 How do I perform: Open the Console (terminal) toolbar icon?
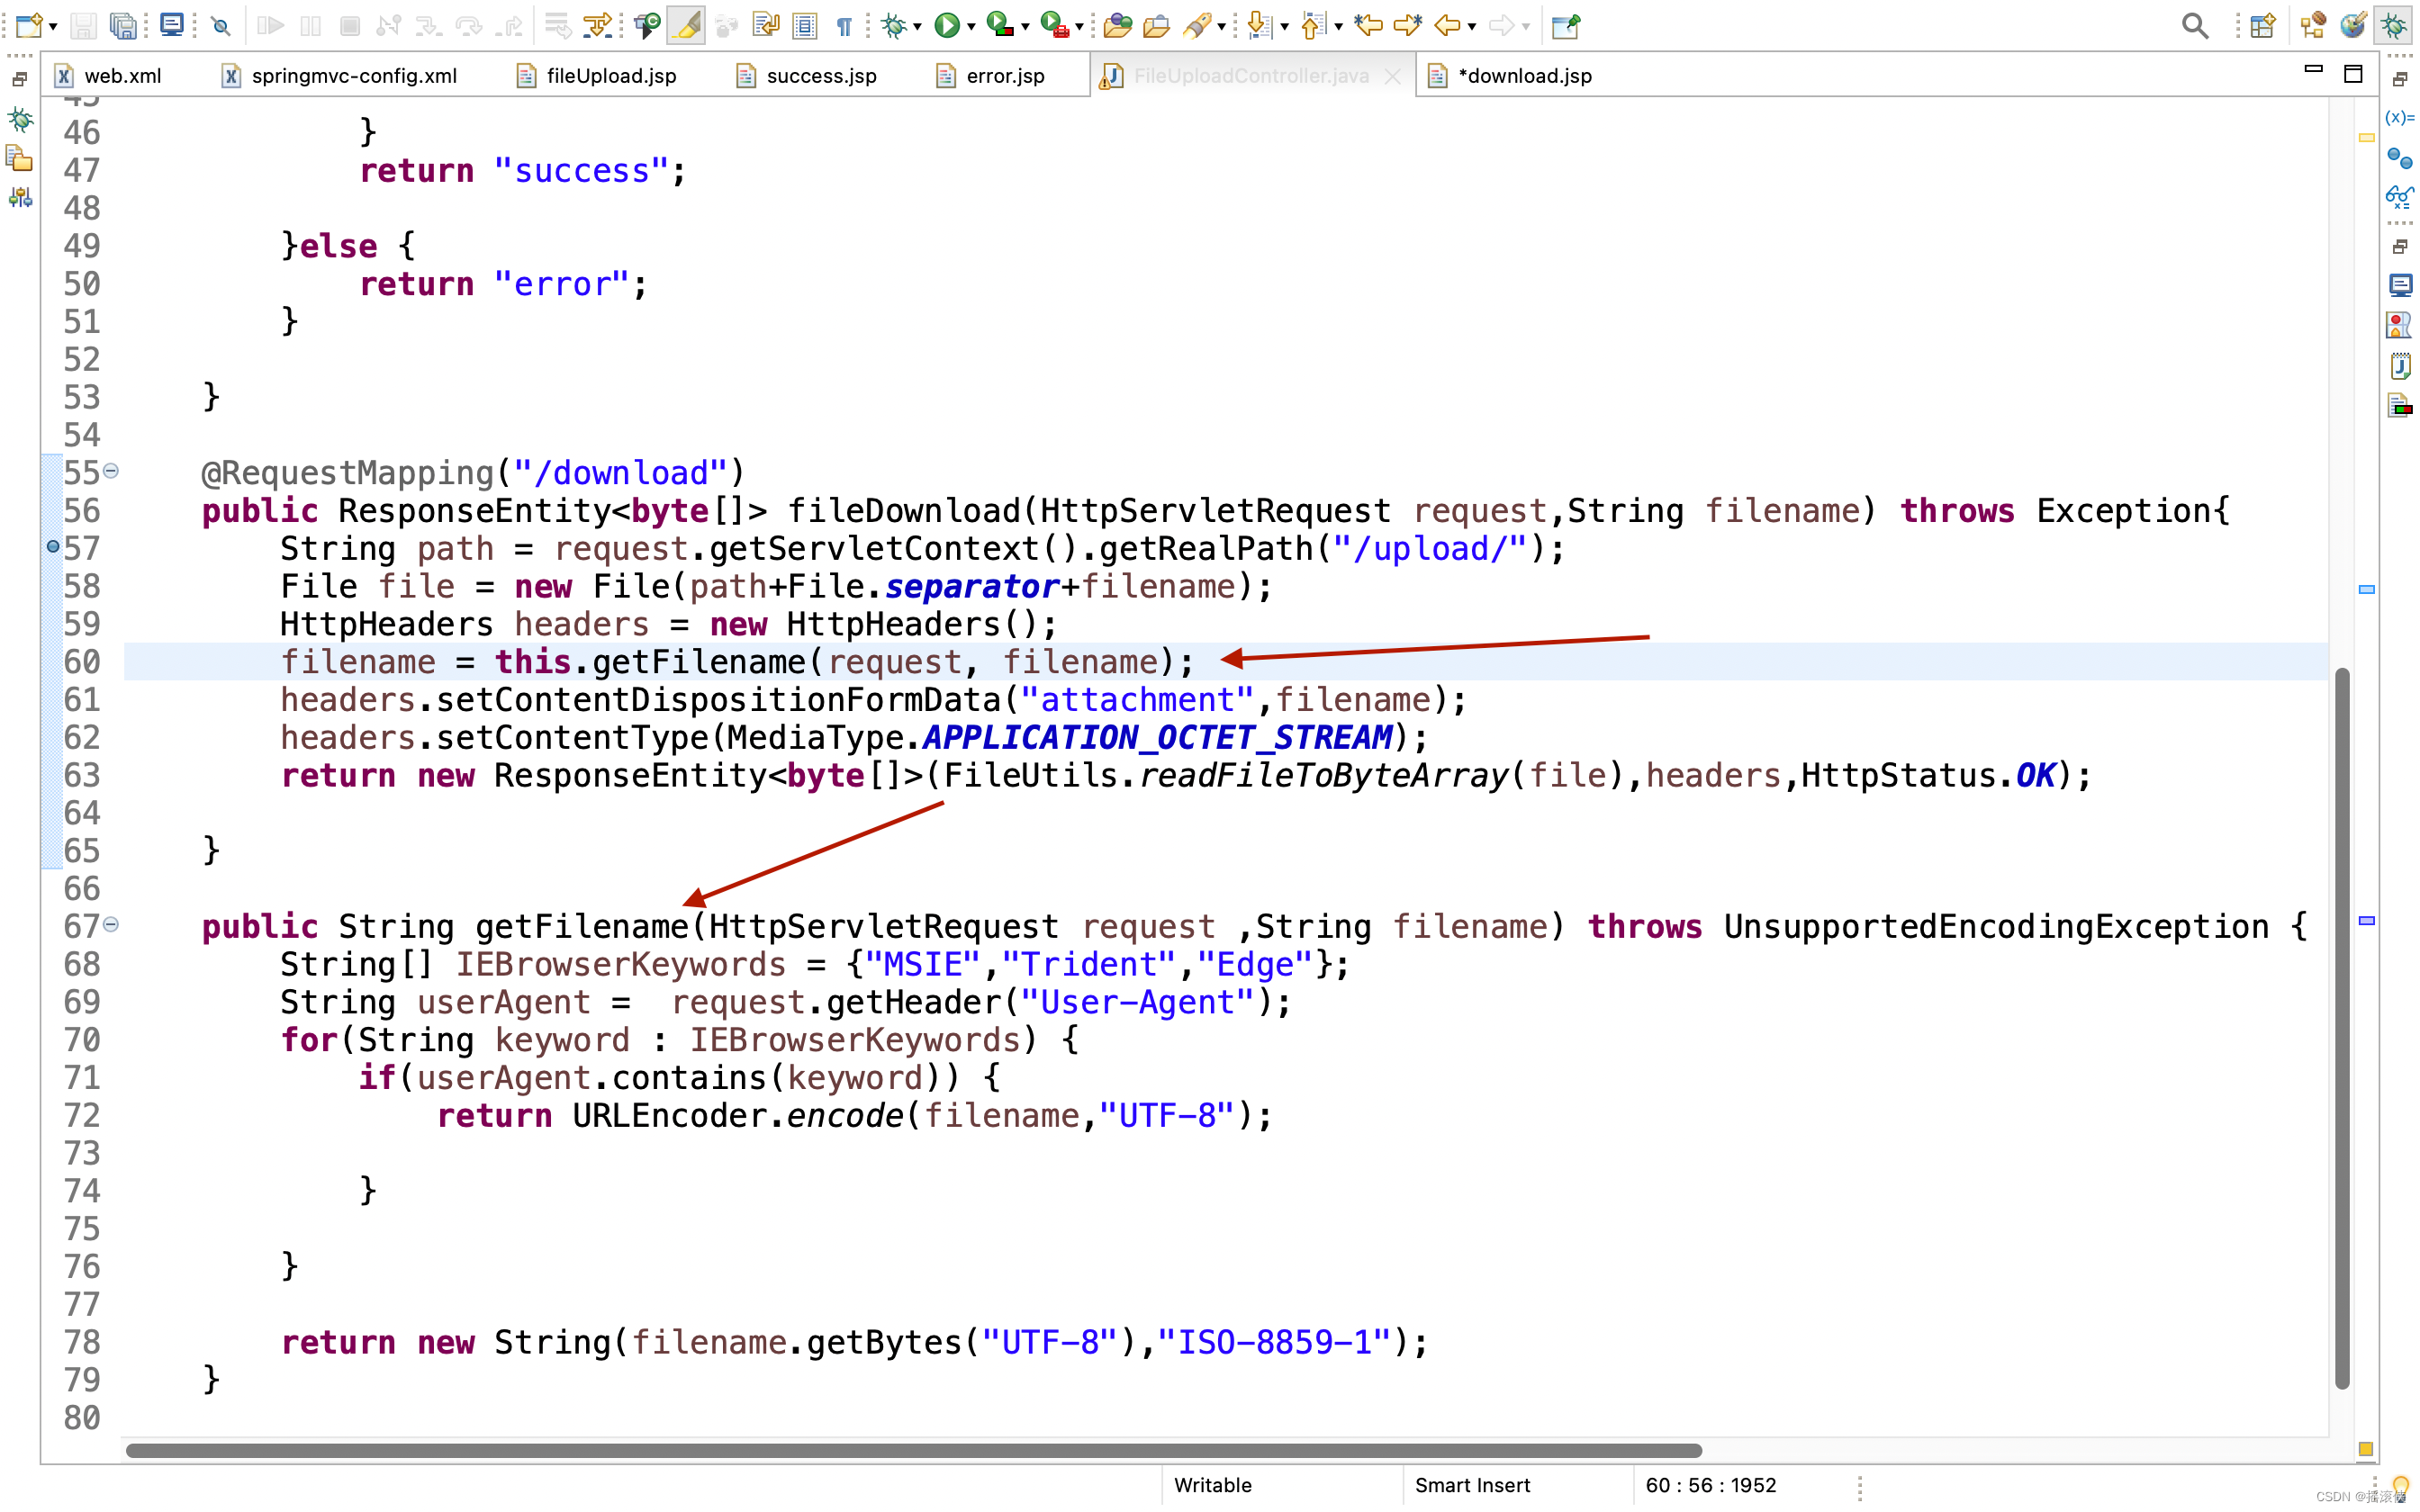click(171, 25)
